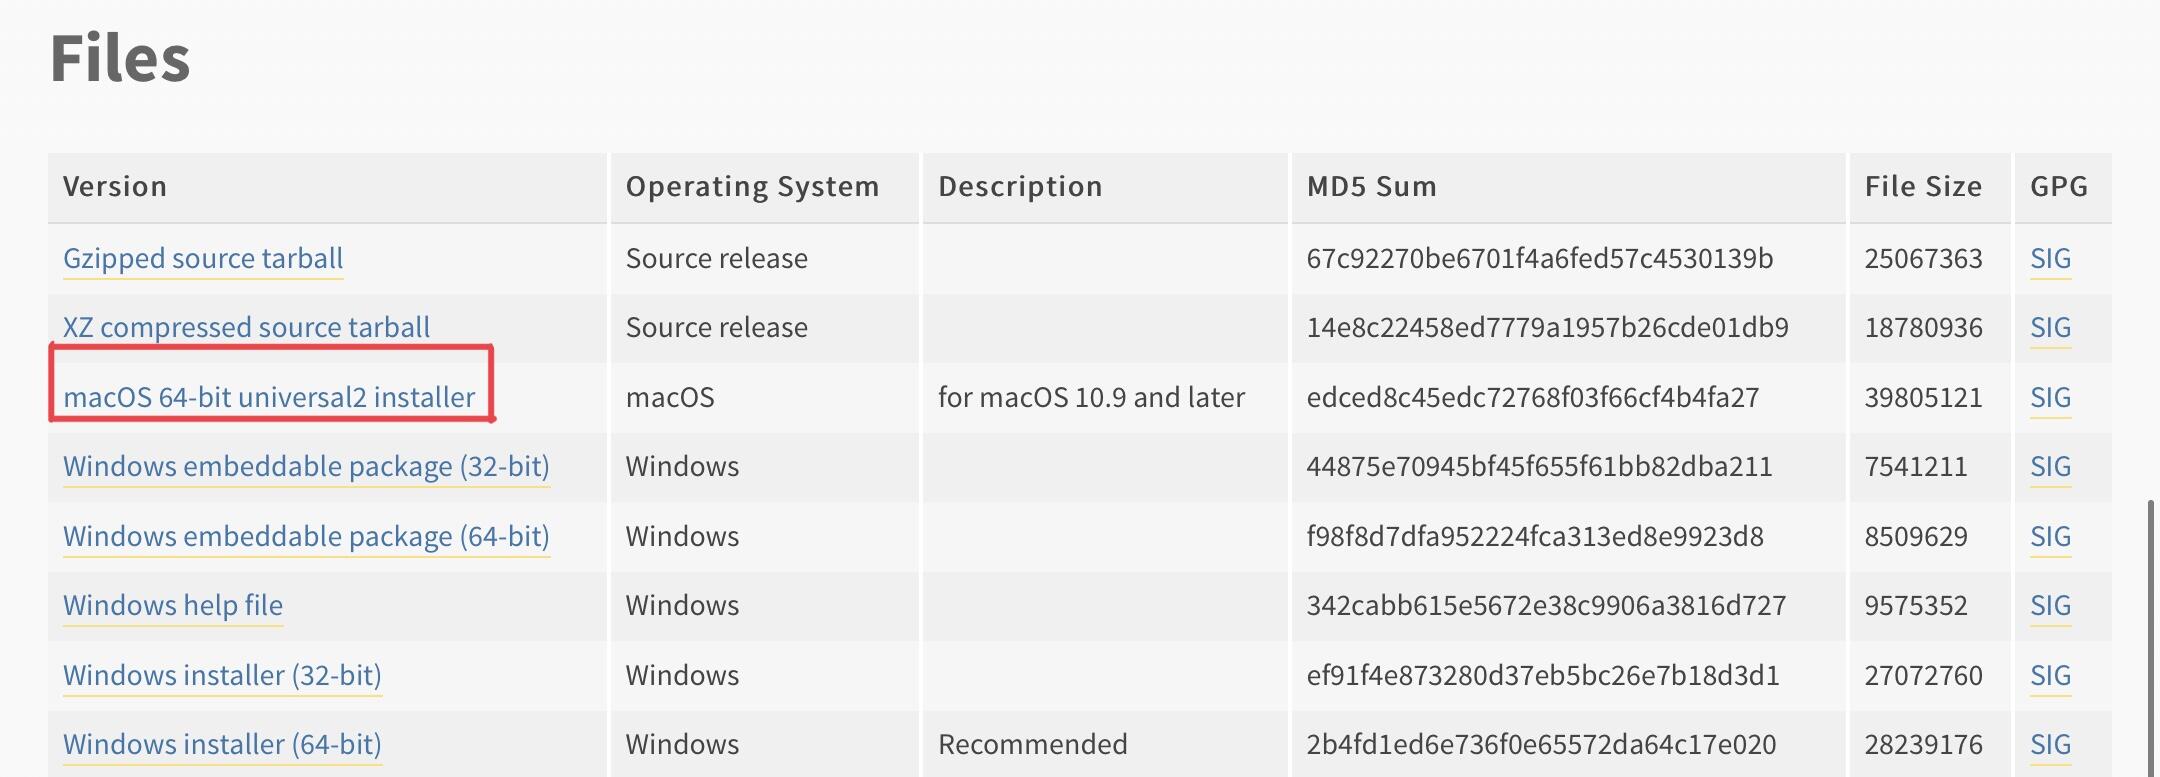Viewport: 2160px width, 777px height.
Task: Open SIG for Windows installer (32-bit)
Action: point(2050,675)
